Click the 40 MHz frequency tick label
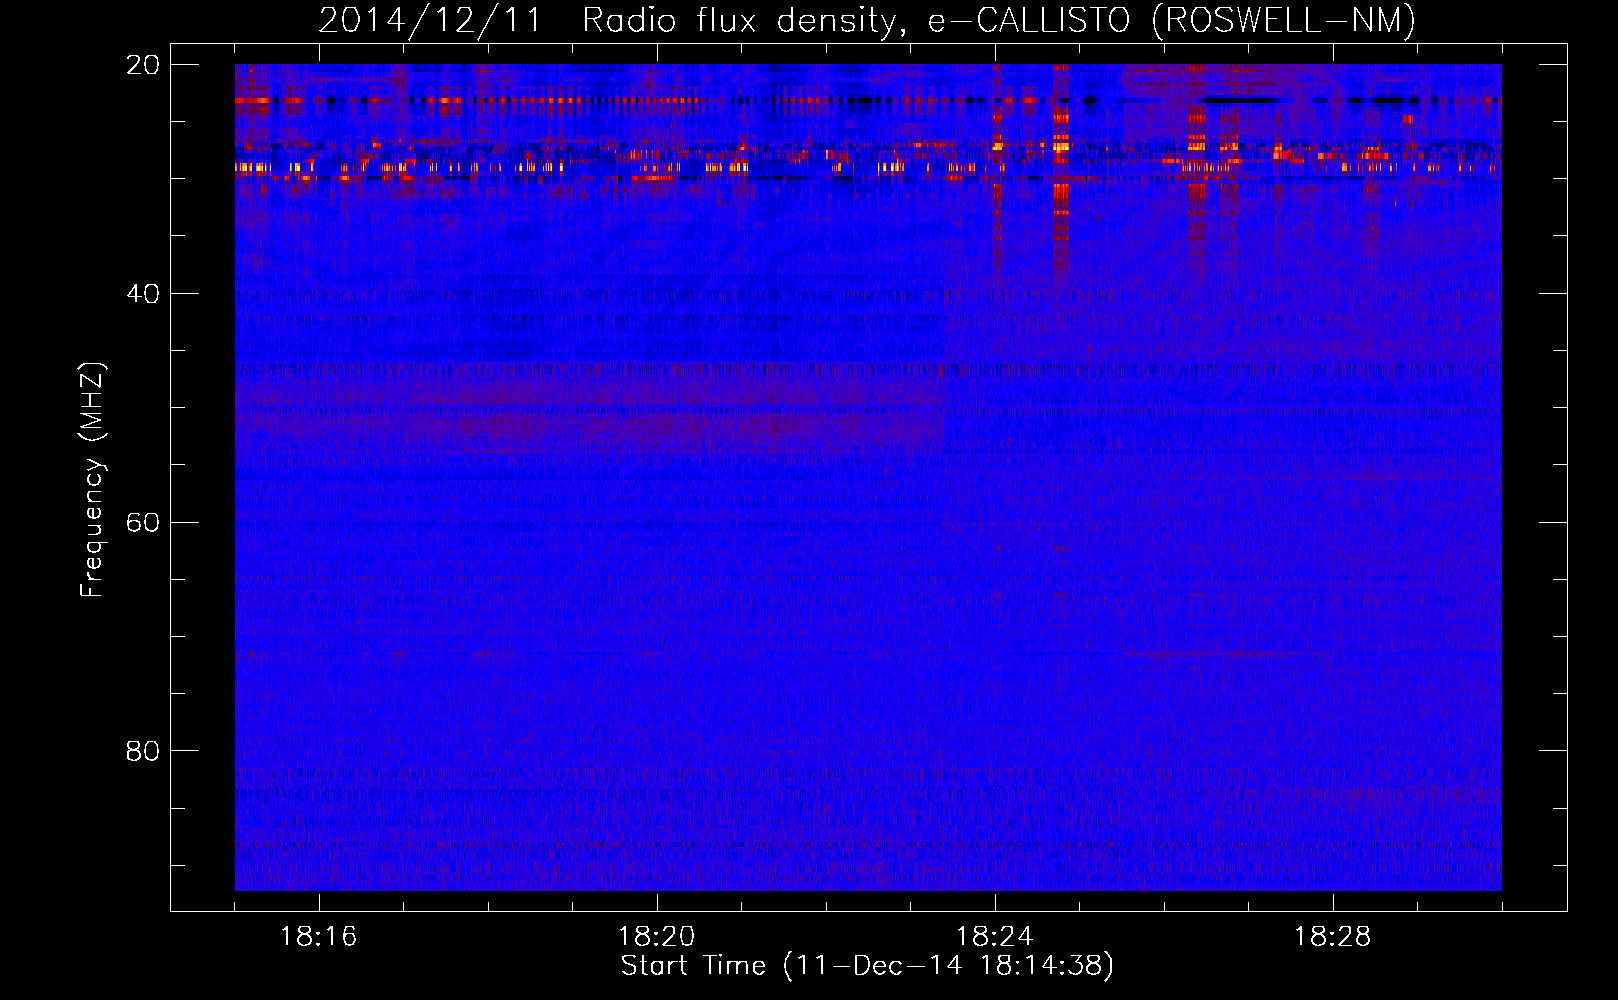Image resolution: width=1618 pixels, height=1000 pixels. tap(143, 294)
